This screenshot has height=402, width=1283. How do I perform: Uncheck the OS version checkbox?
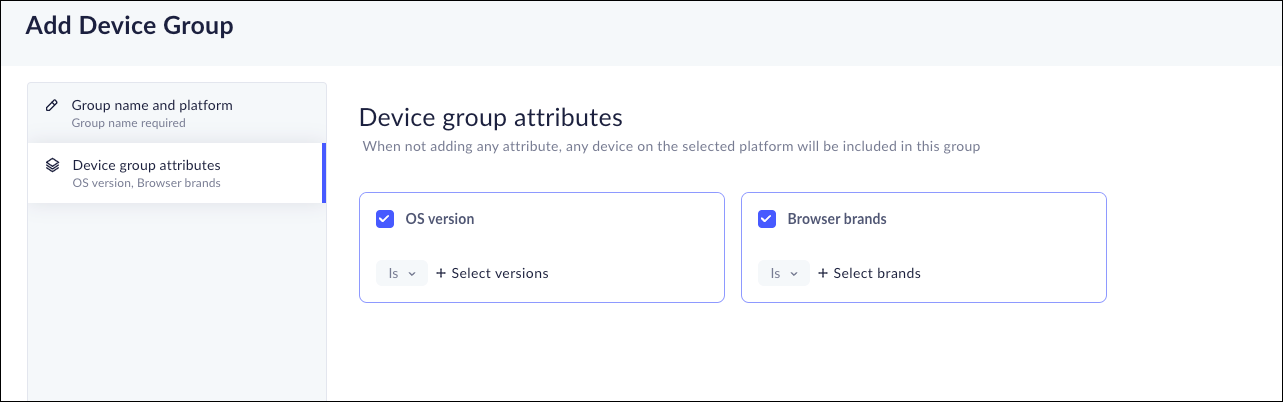385,219
